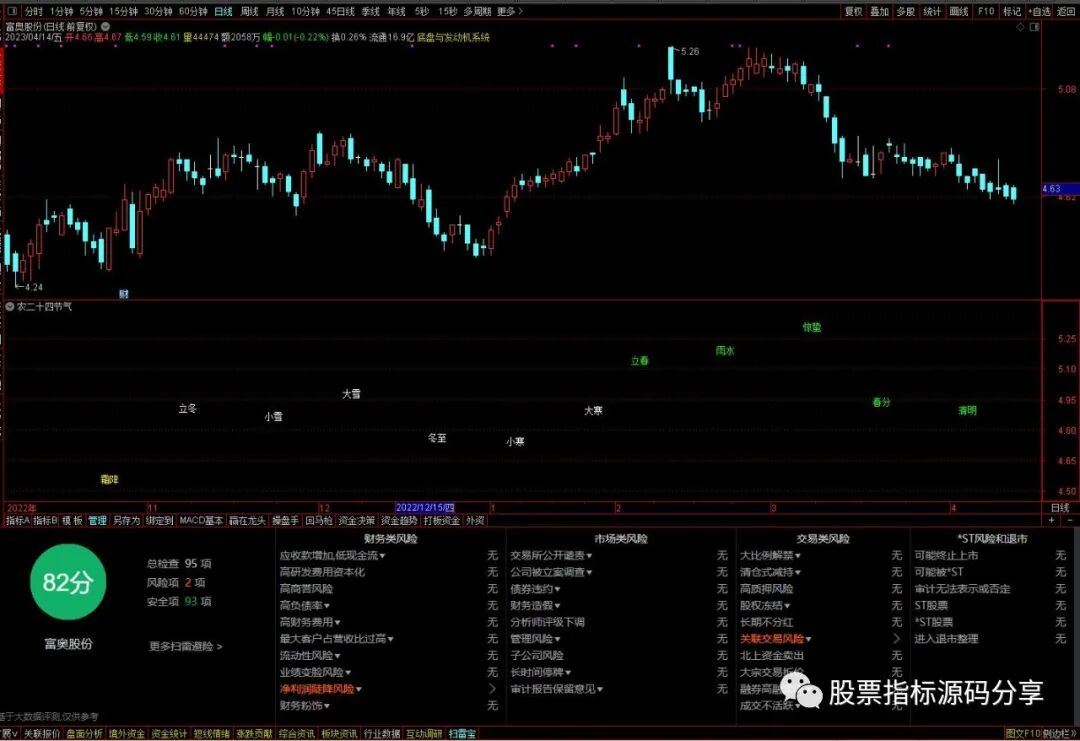This screenshot has height=741, width=1080.
Task: Expand 更多 periods list
Action: [510, 12]
